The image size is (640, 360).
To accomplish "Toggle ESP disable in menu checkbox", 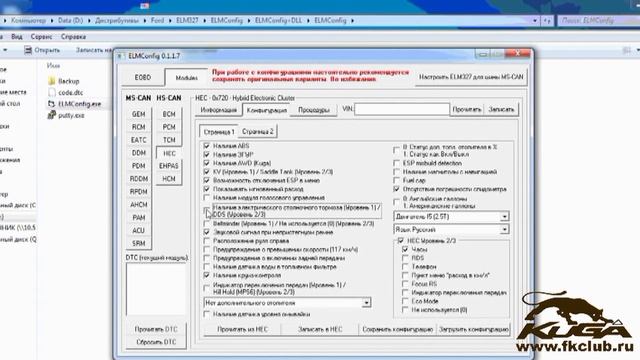I will coord(207,180).
